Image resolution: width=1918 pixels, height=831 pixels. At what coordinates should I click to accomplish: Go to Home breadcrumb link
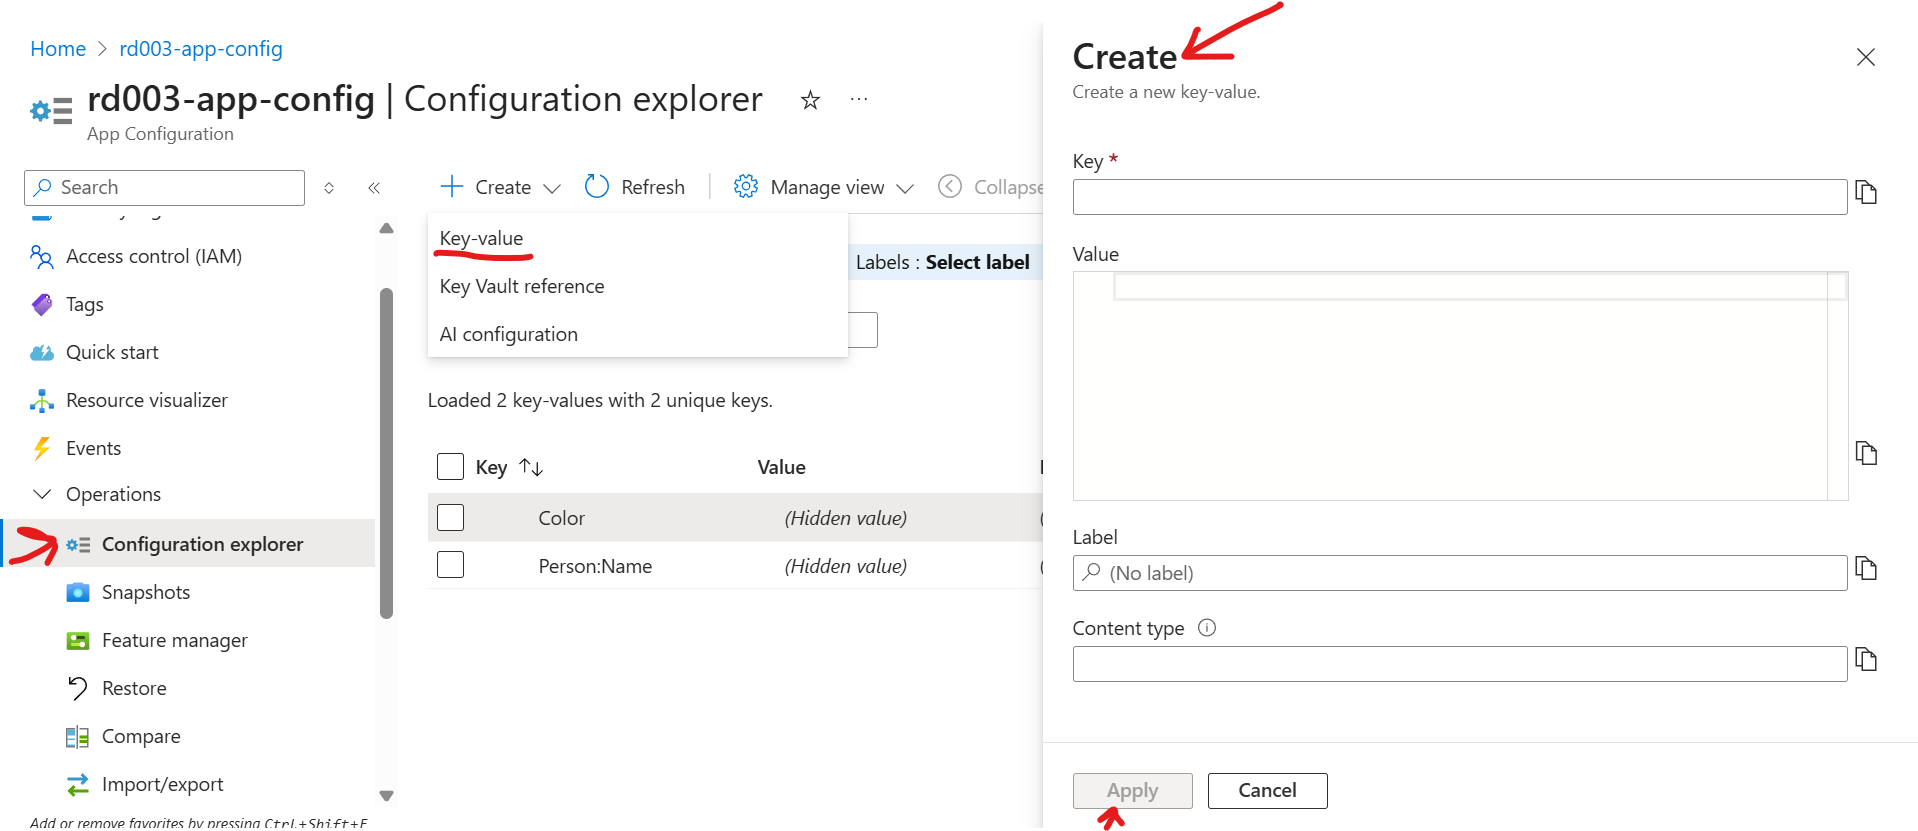[x=58, y=49]
